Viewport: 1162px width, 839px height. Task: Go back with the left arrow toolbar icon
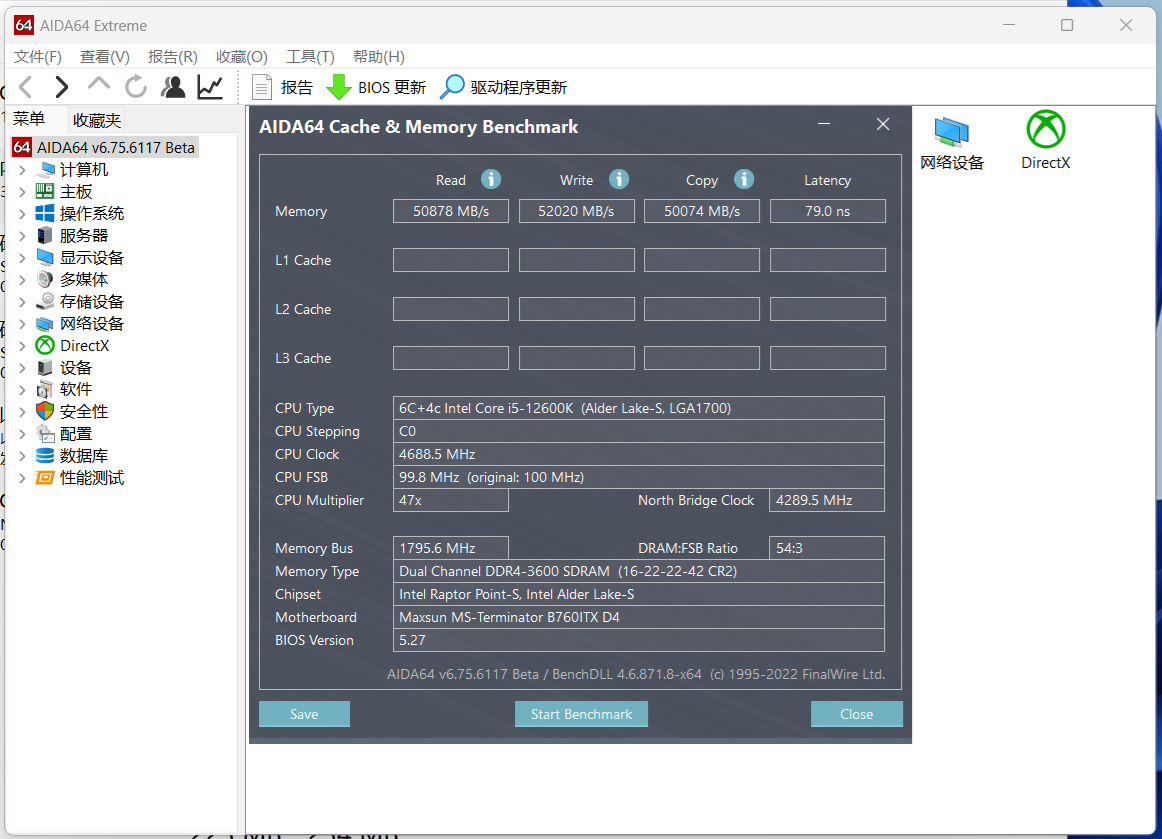click(x=26, y=87)
